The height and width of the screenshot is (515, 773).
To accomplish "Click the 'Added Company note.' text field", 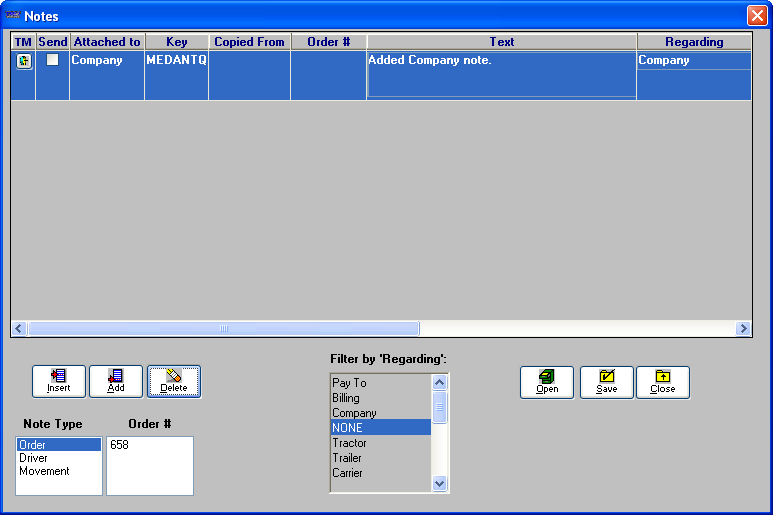I will [502, 74].
